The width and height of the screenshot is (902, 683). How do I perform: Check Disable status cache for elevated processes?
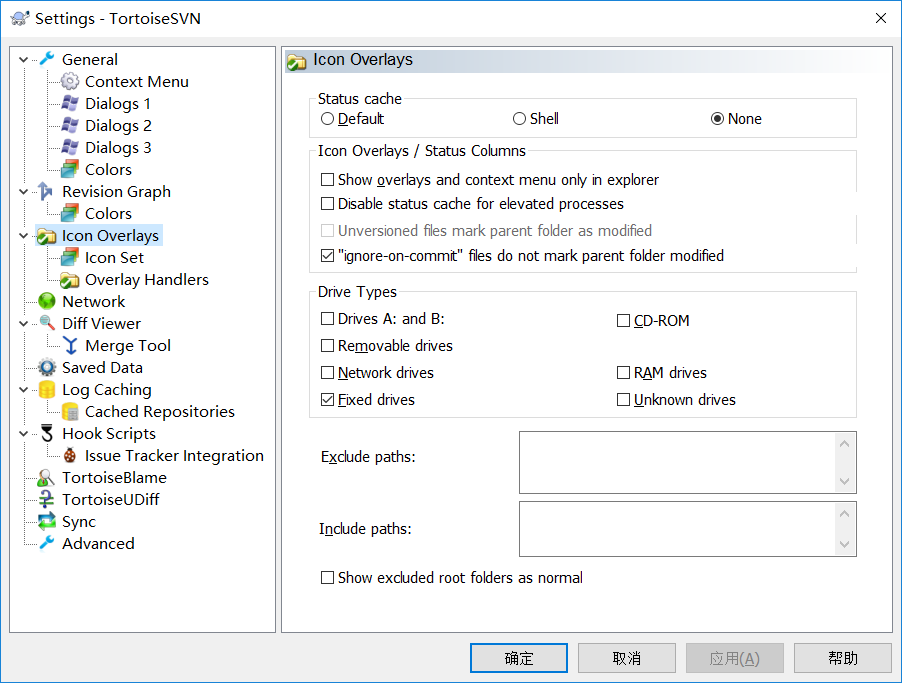[327, 204]
